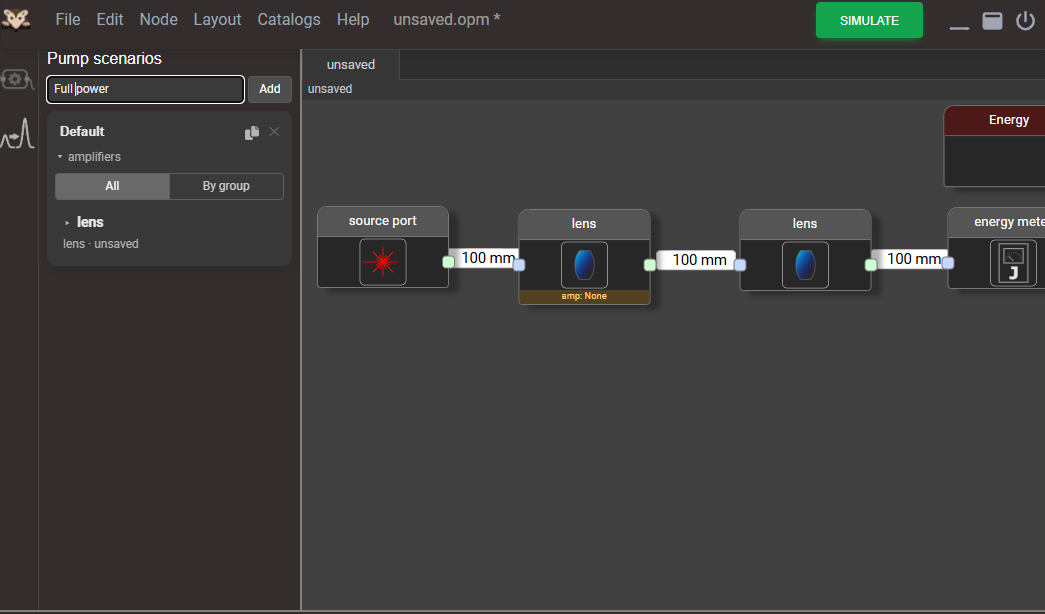
Task: Run the simulation with the SIMULATE button
Action: click(x=869, y=20)
